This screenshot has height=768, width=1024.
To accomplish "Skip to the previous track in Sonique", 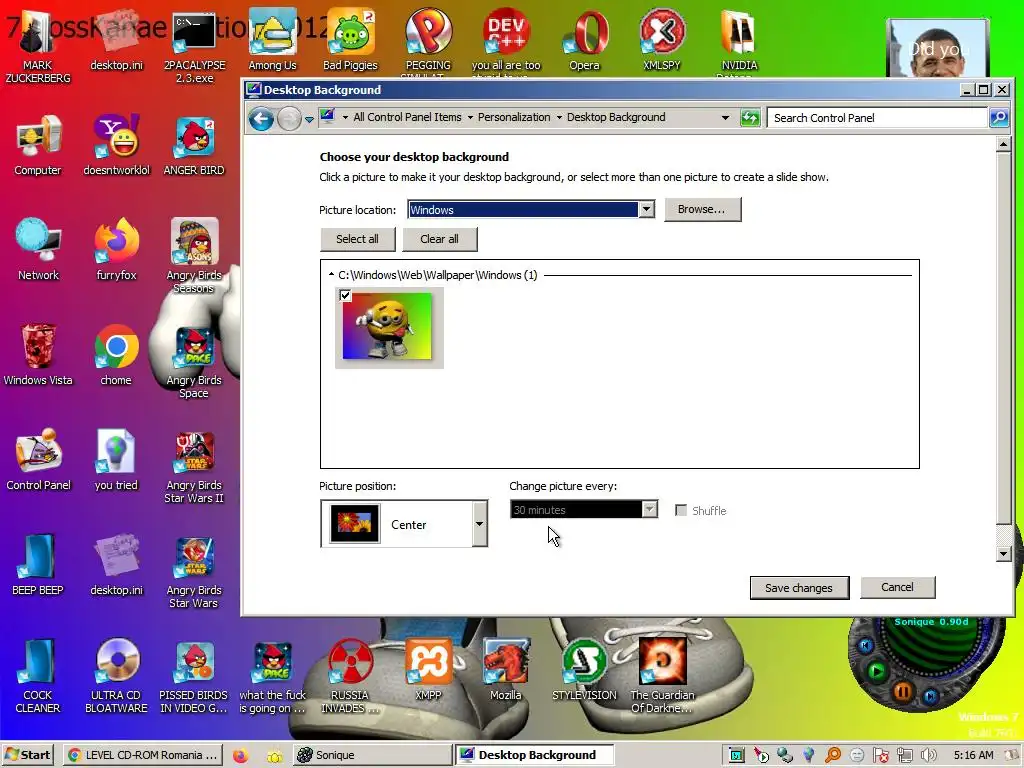I will point(866,646).
